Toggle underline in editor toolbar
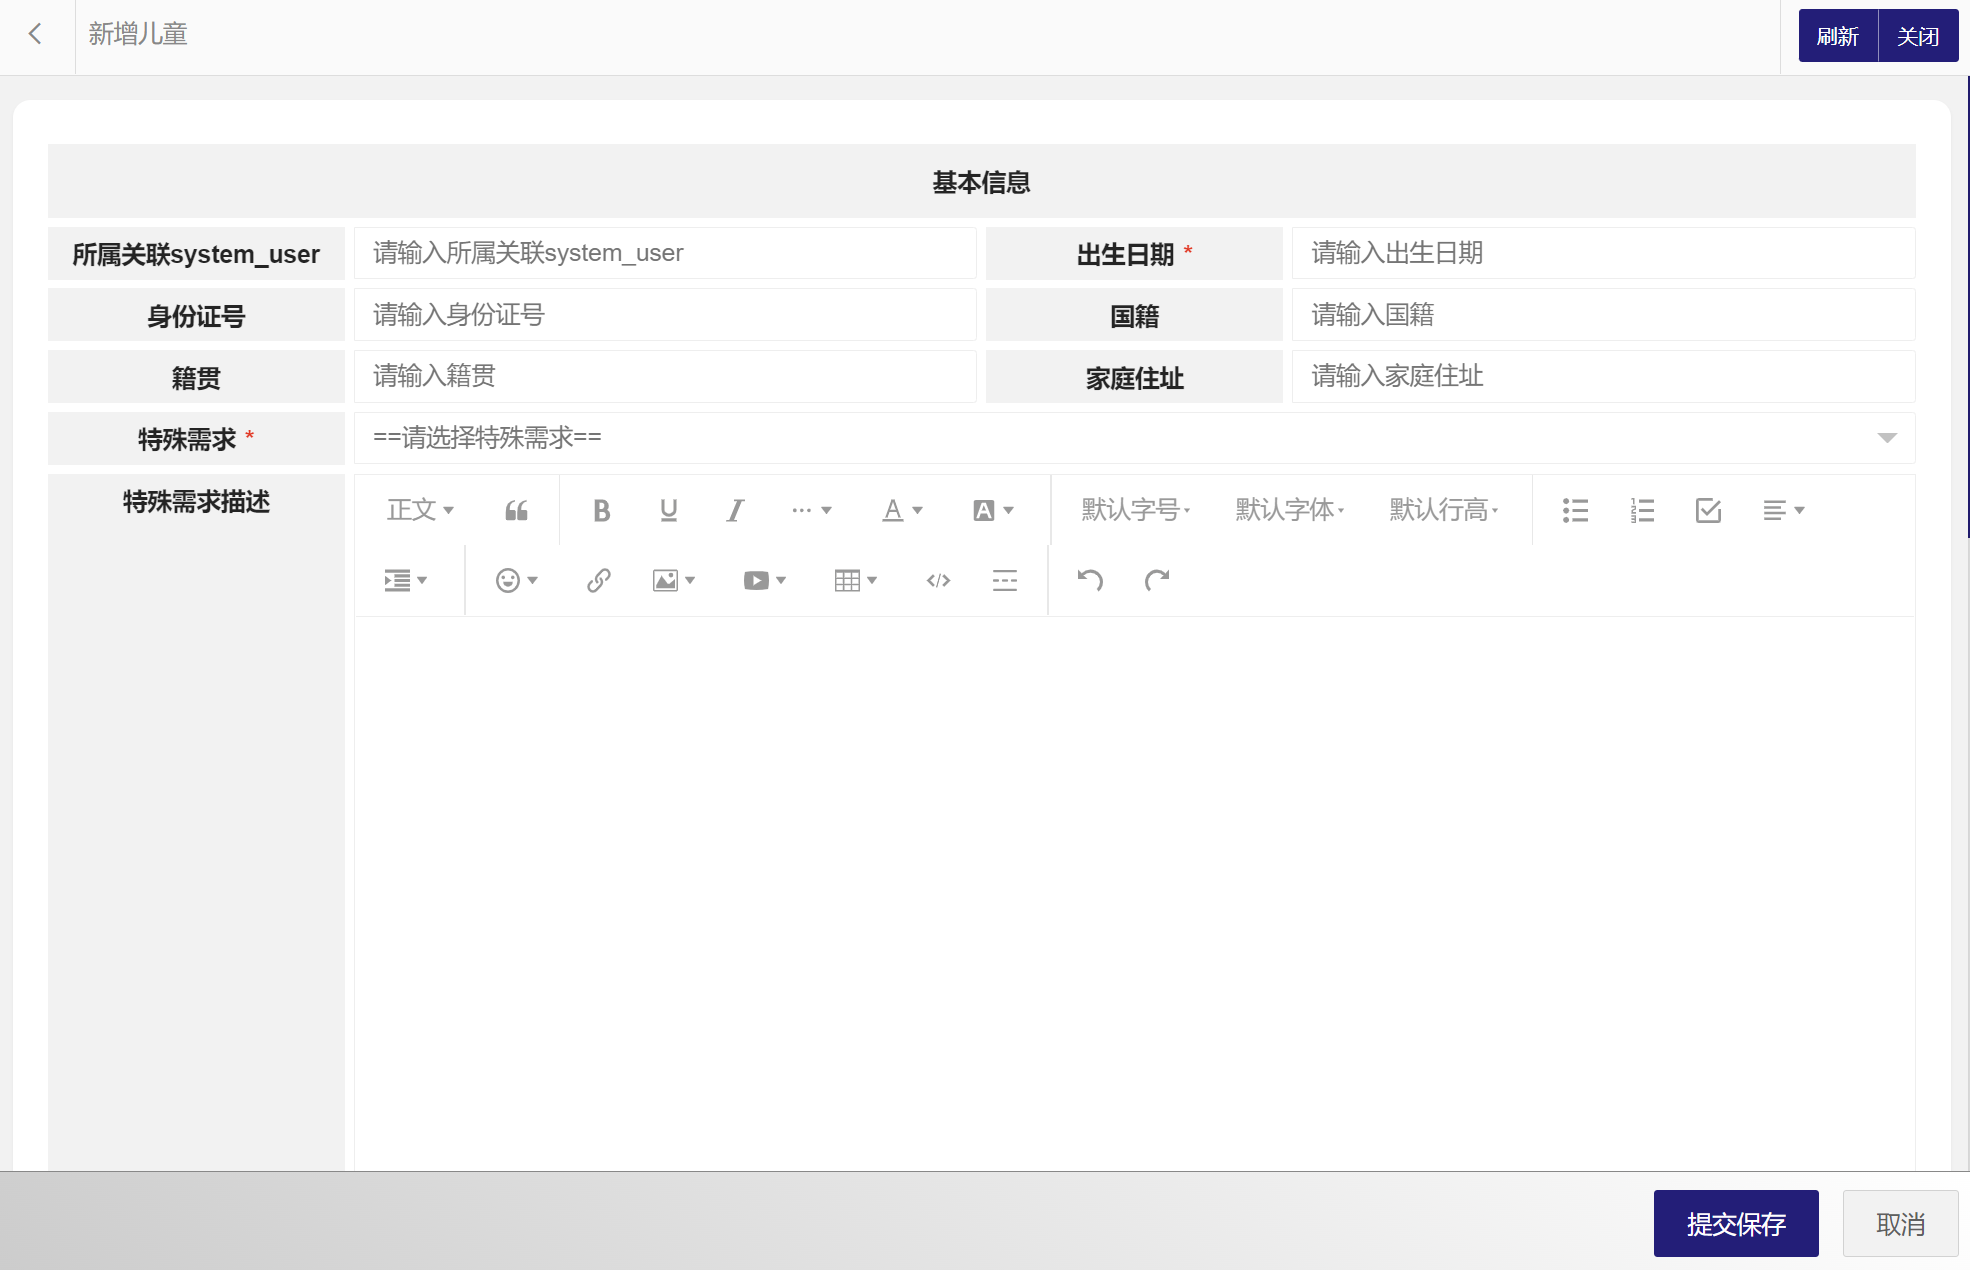This screenshot has height=1270, width=1970. tap(668, 511)
